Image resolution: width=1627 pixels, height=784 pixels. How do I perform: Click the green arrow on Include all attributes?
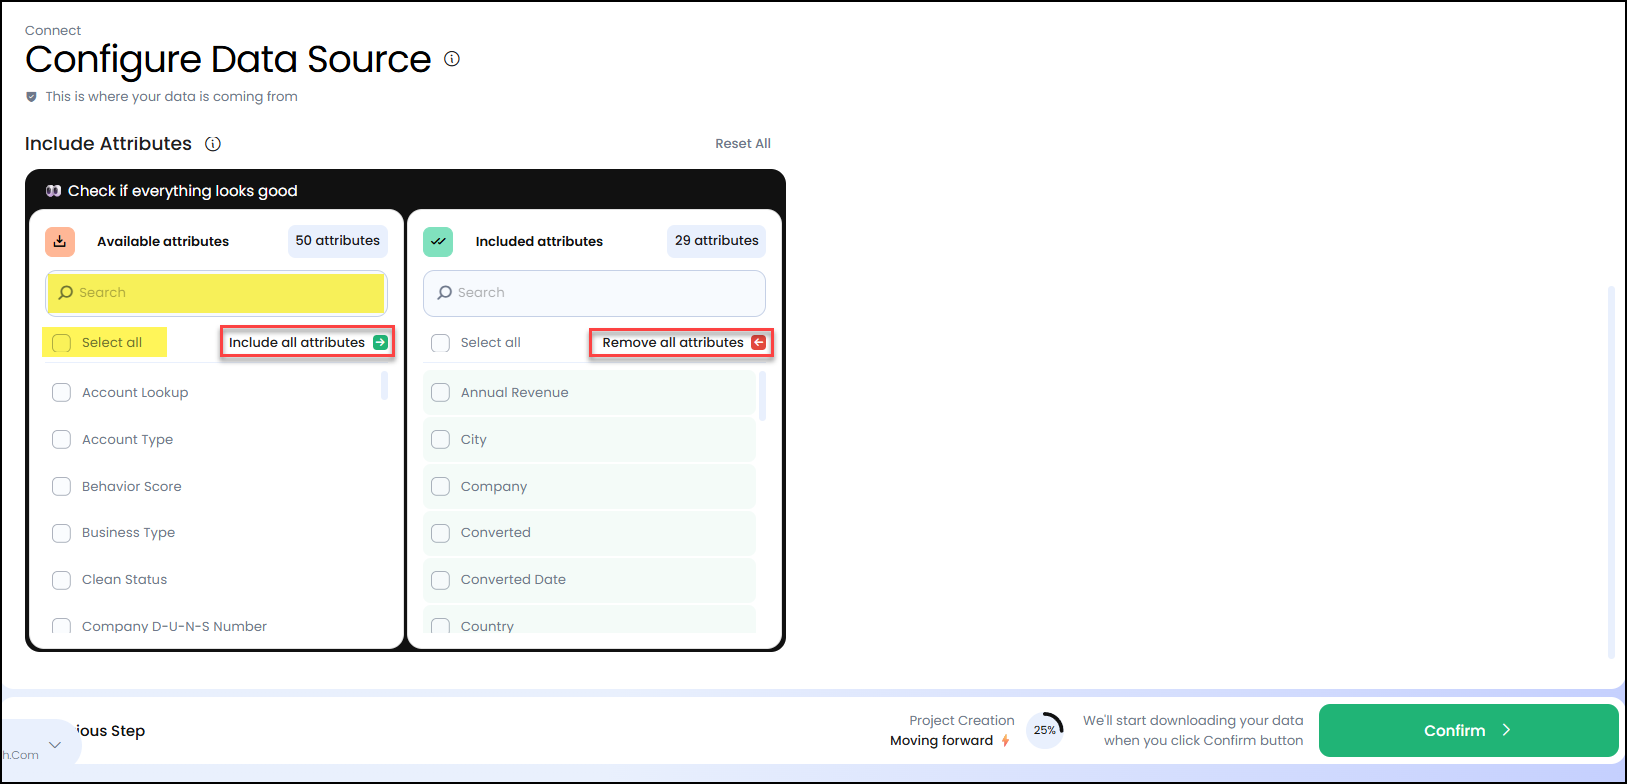pos(380,342)
